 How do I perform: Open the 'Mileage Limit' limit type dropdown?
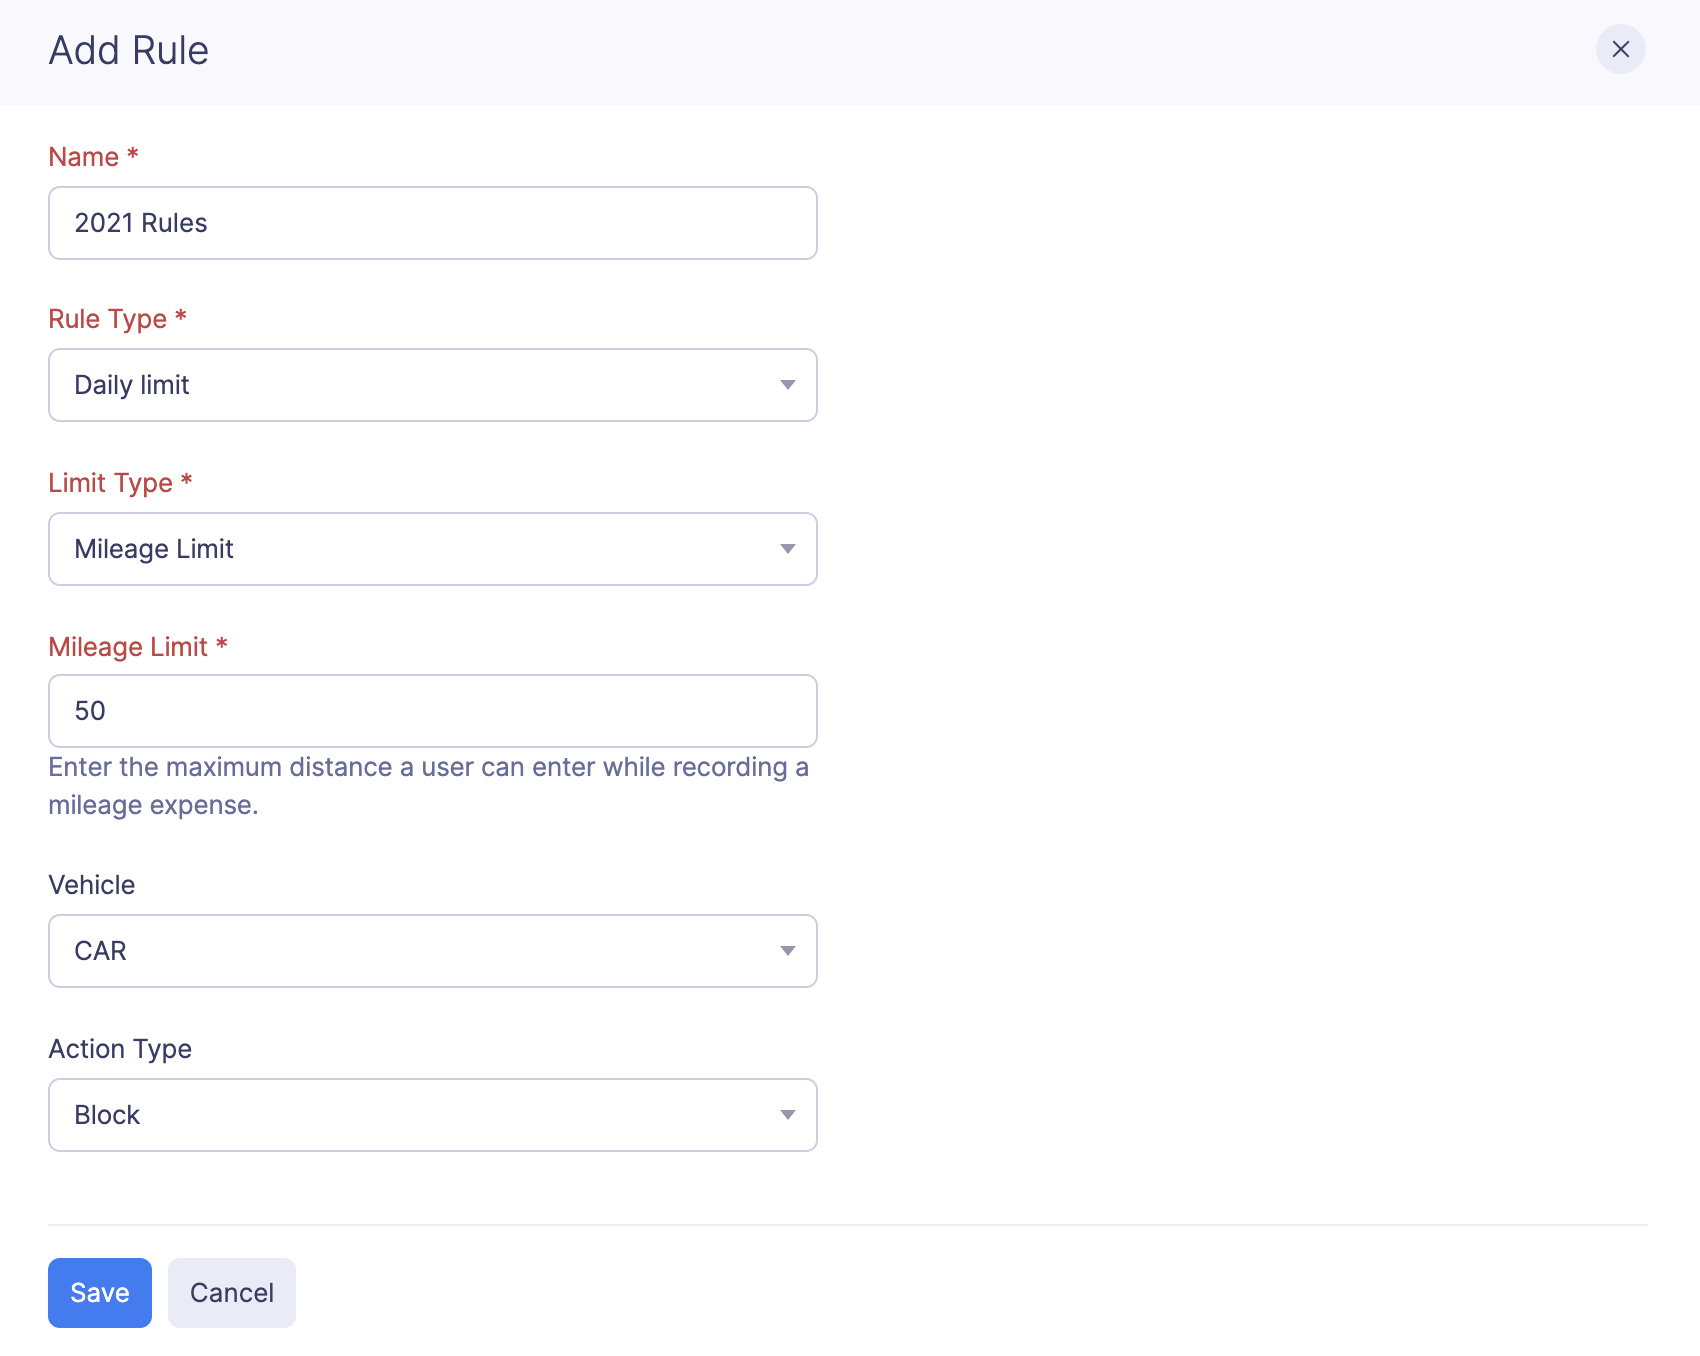[x=432, y=549]
